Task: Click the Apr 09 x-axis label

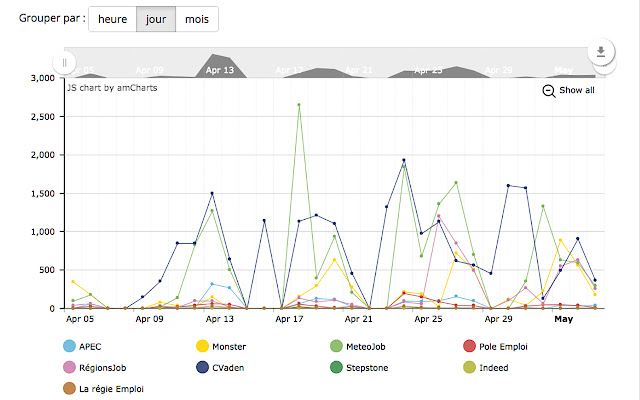Action: 149,319
